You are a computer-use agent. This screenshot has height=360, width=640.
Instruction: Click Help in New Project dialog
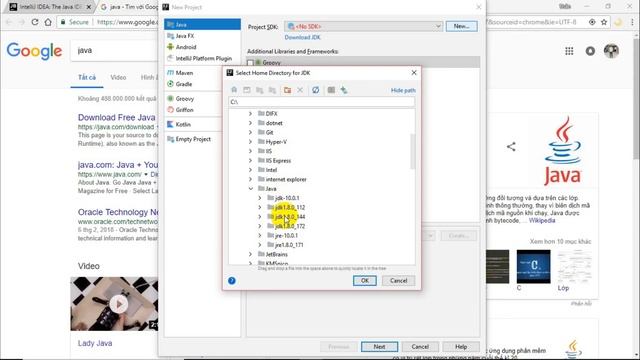461,347
